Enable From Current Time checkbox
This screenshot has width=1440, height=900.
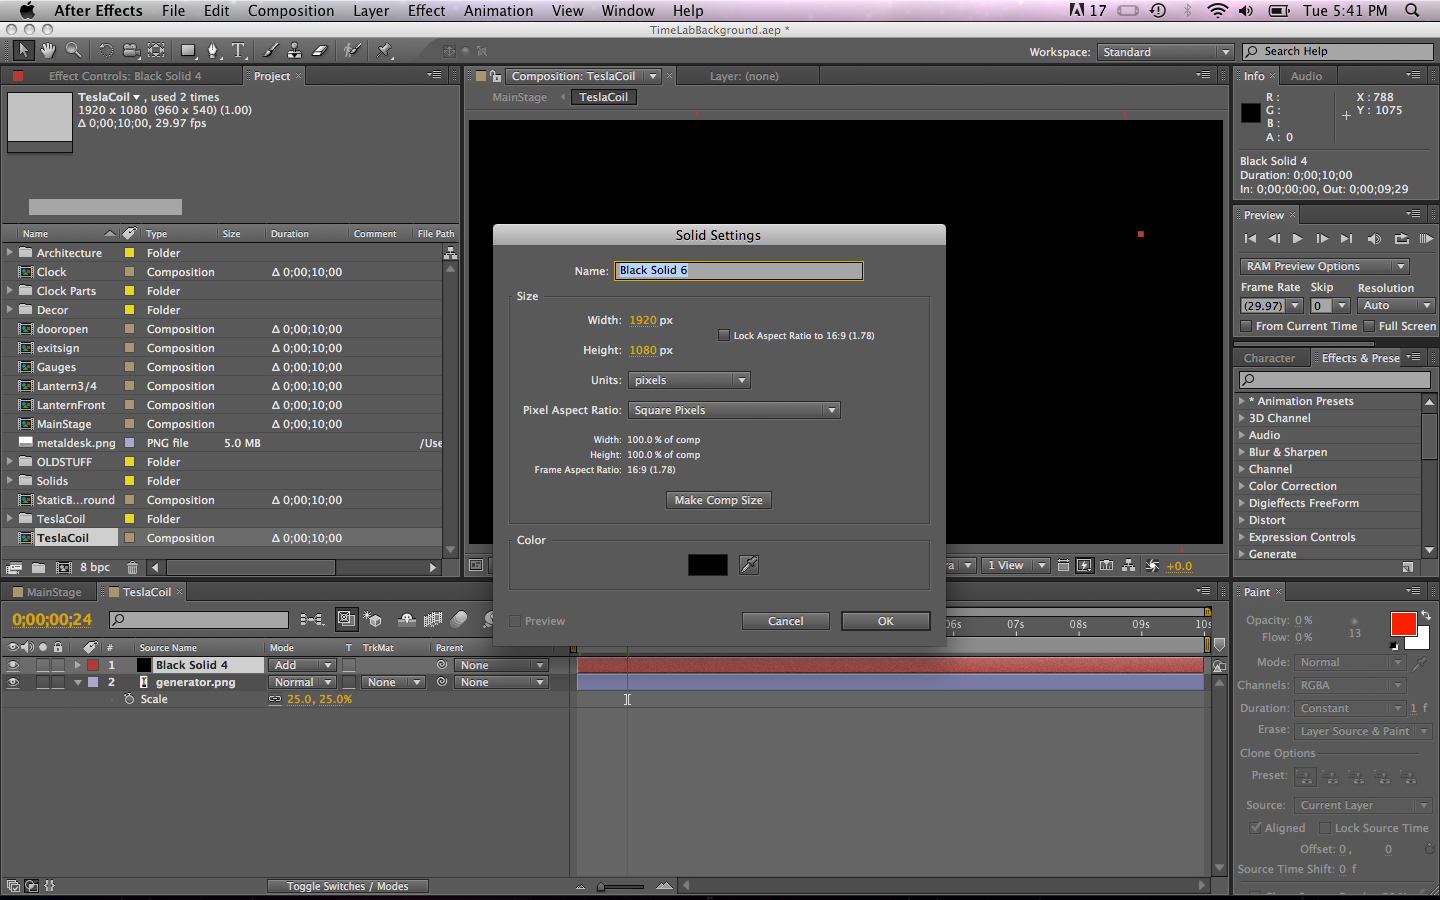1246,326
